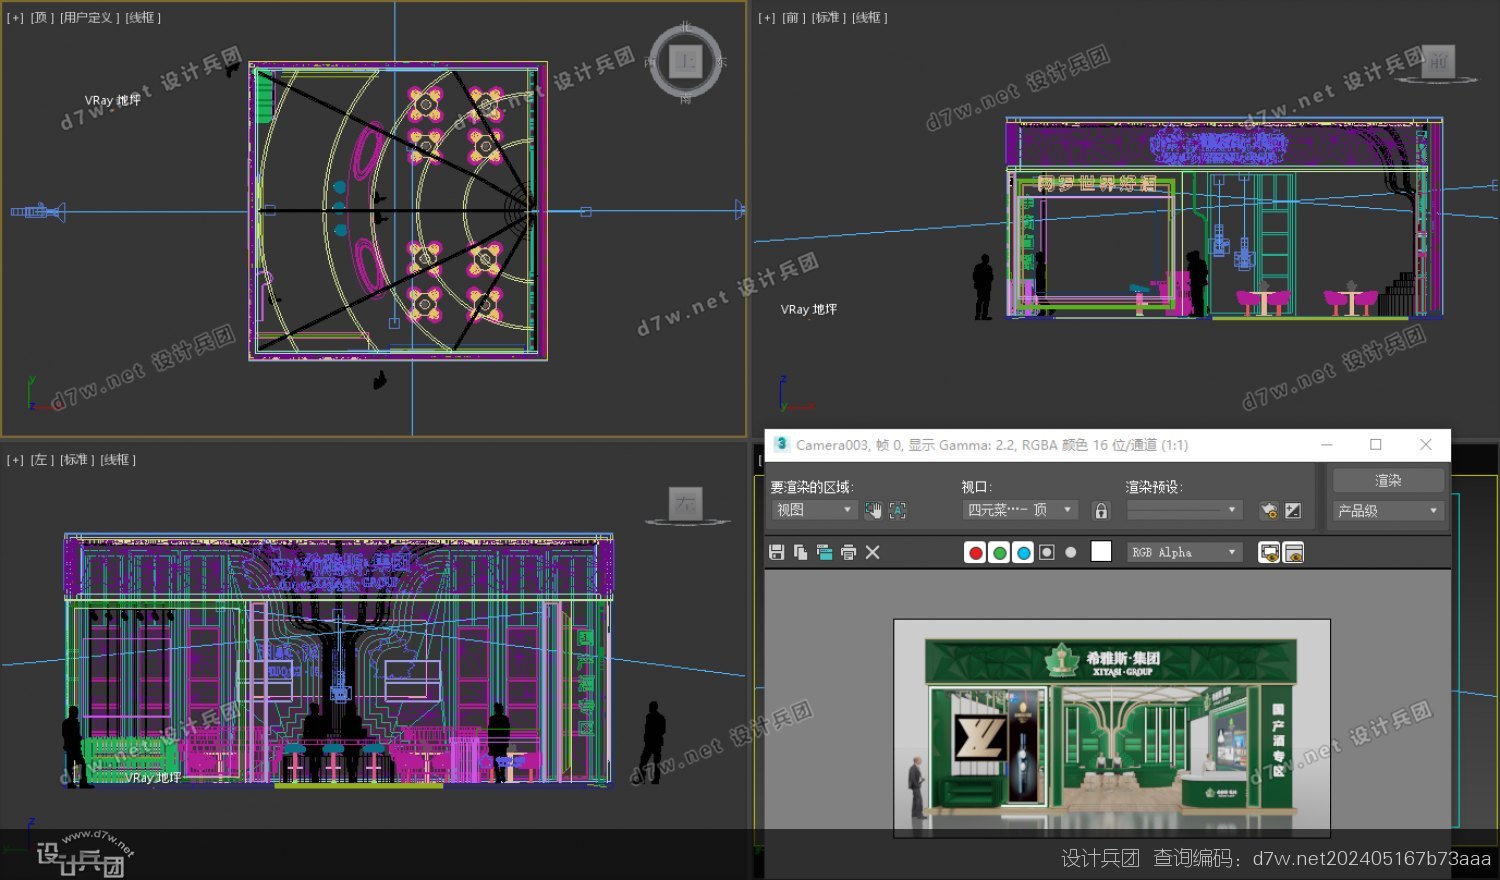Open the [前] view label menu
The width and height of the screenshot is (1500, 880).
(793, 18)
